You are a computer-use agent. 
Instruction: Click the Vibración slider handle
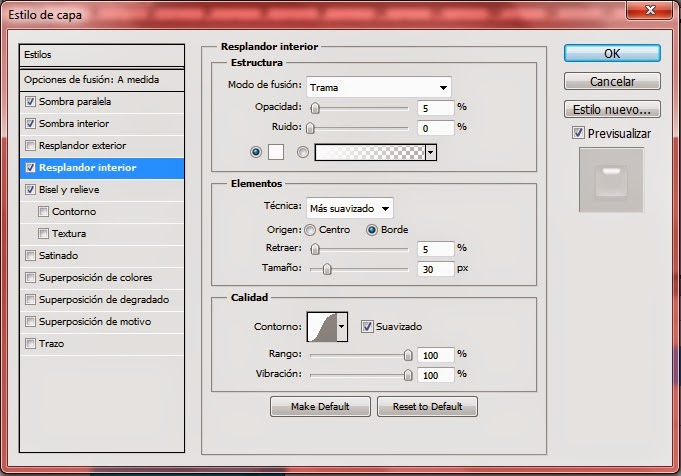(408, 375)
